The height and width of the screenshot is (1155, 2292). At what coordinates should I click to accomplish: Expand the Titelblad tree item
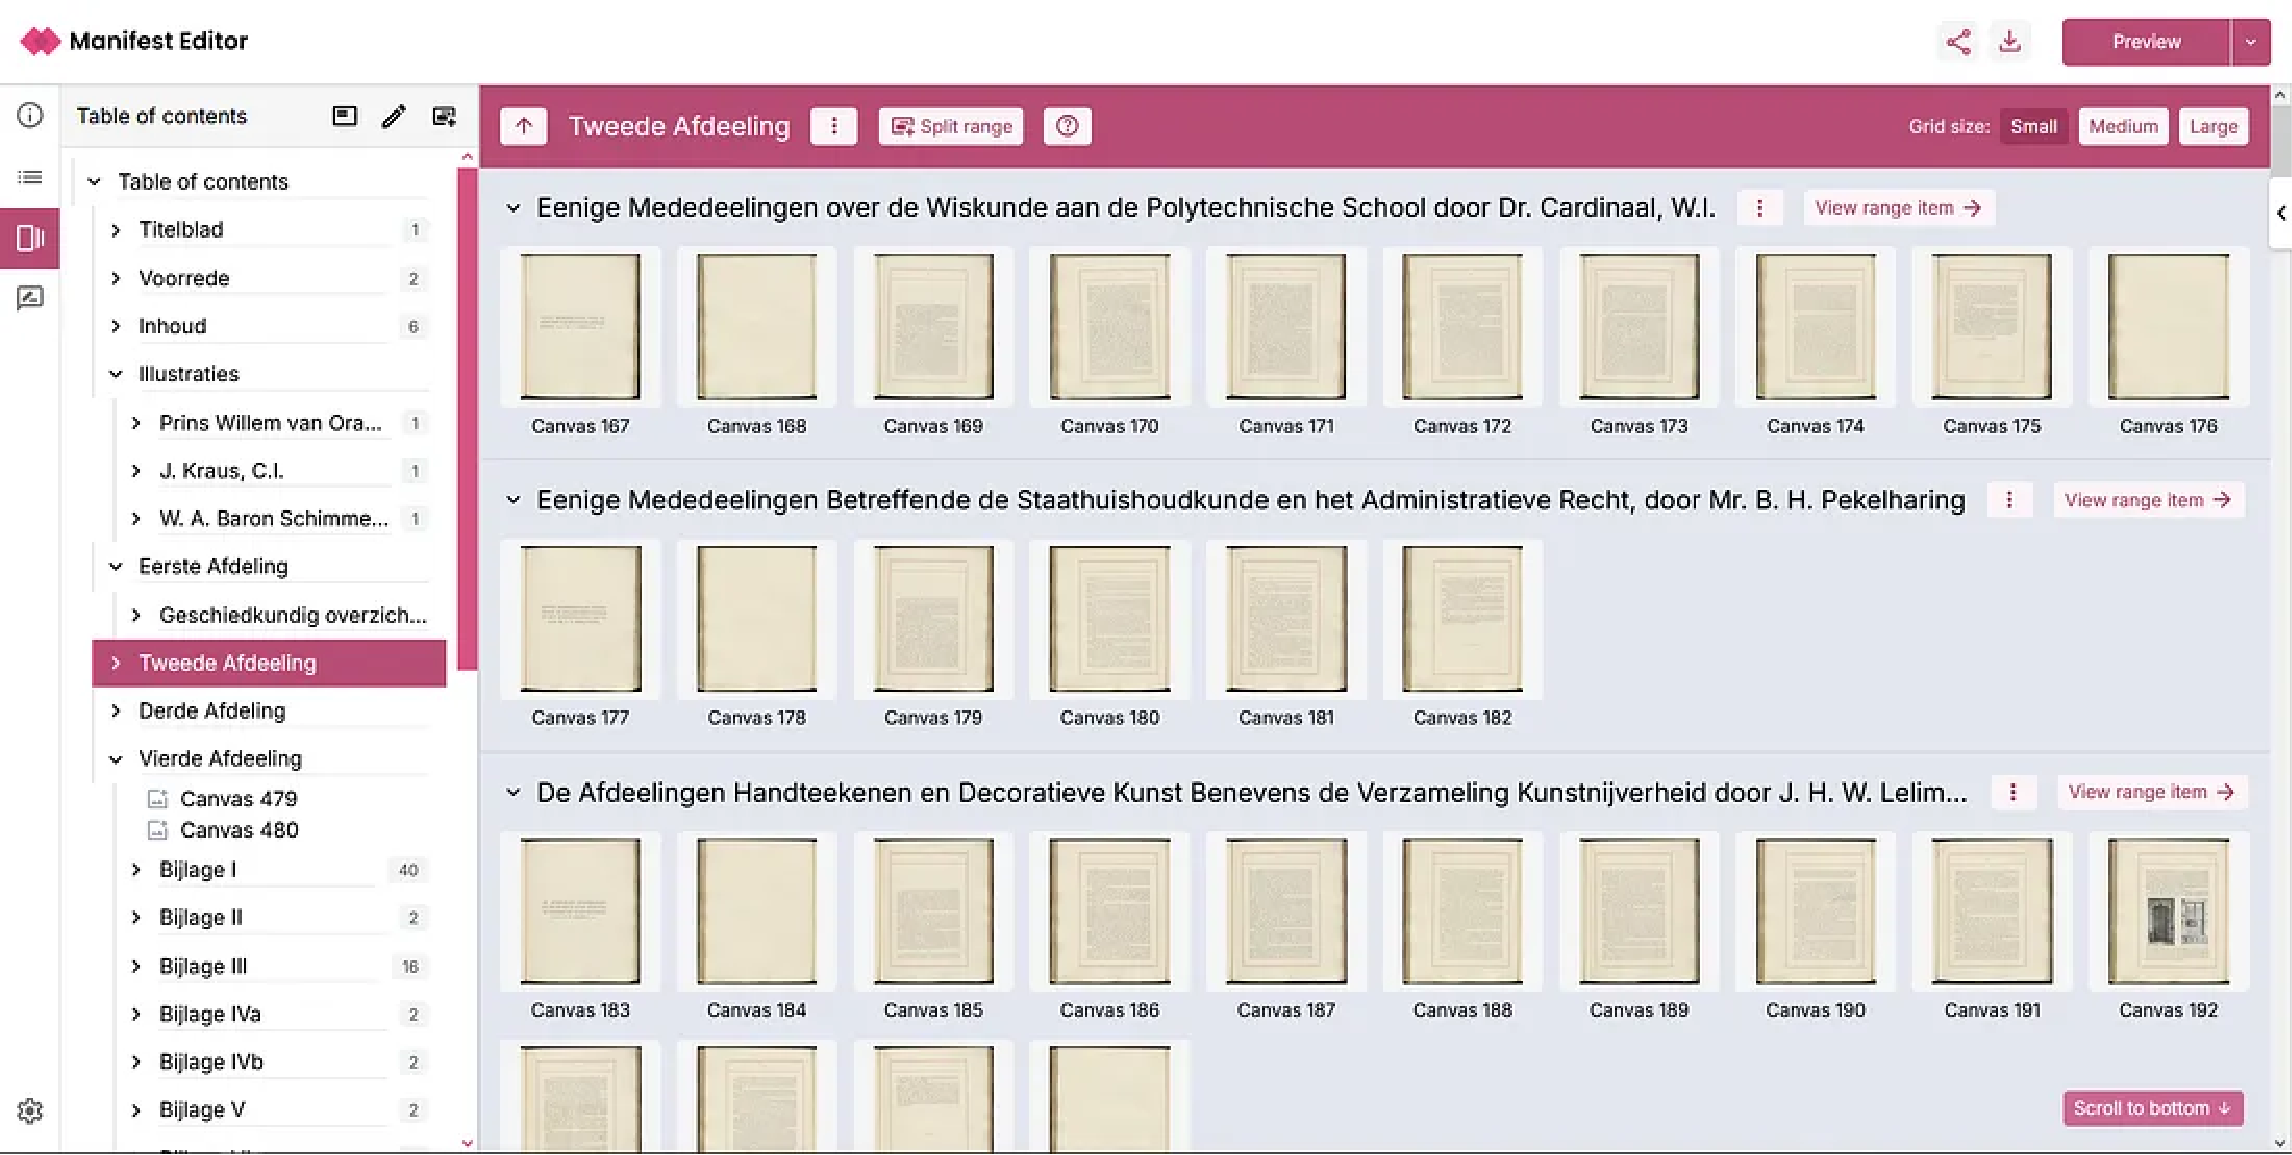click(x=115, y=229)
